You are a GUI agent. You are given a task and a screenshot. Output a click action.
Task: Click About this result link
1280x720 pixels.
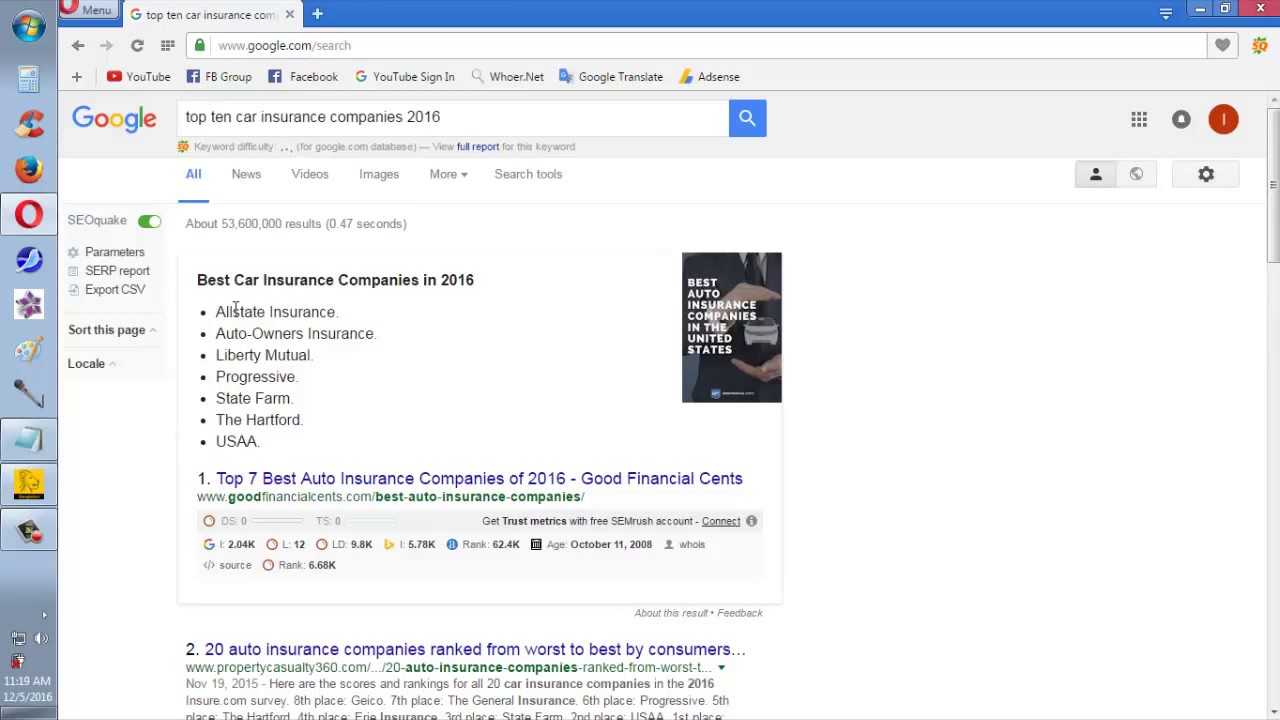(x=671, y=613)
